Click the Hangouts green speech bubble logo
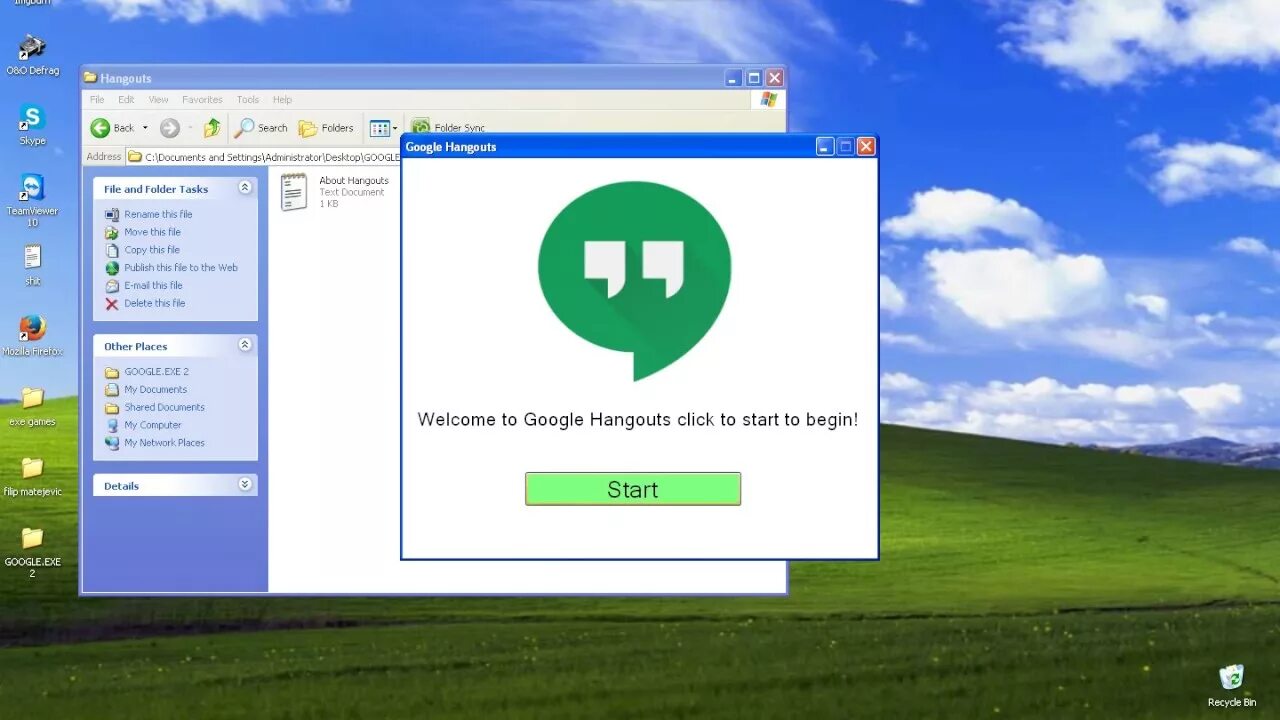Screen dimensions: 1280x720 pyautogui.click(x=634, y=280)
